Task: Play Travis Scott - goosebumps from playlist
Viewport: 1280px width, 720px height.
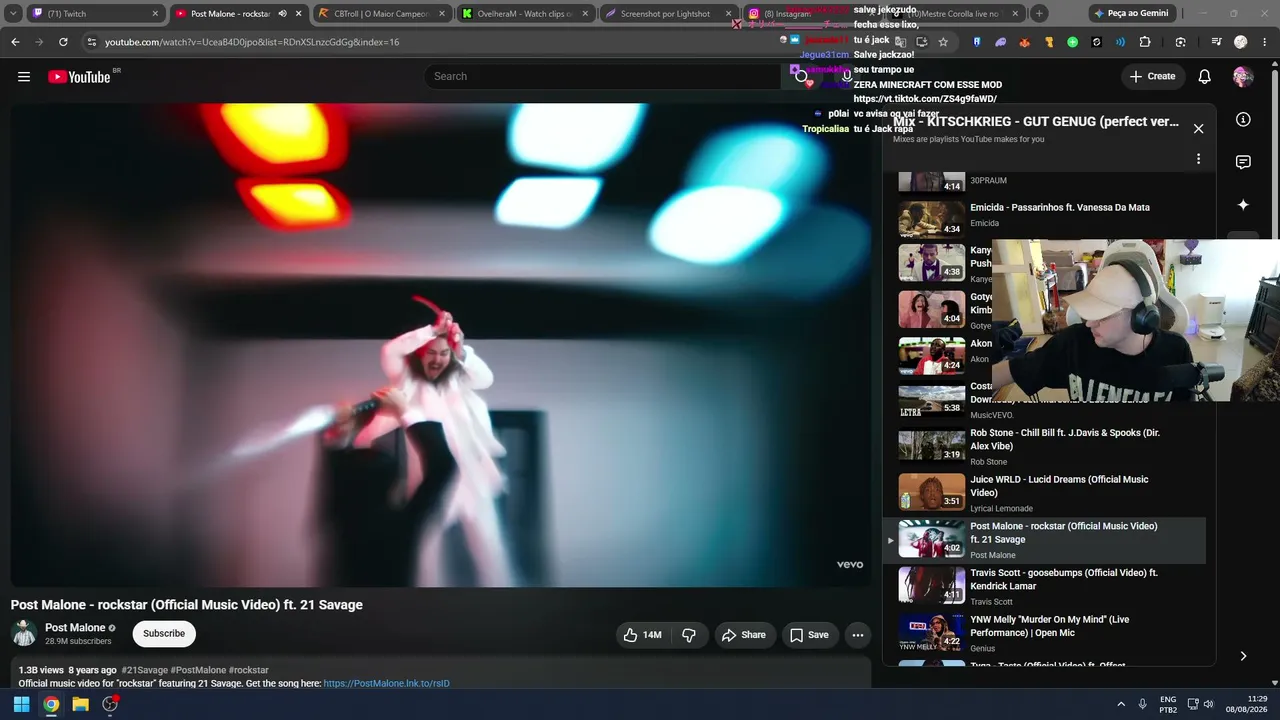Action: click(x=1044, y=587)
